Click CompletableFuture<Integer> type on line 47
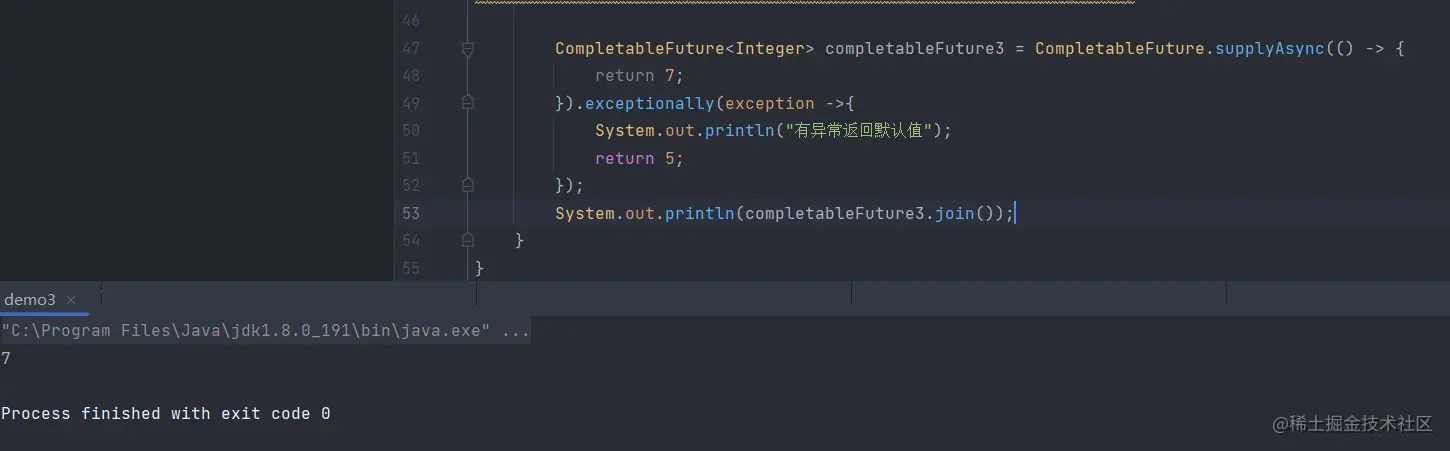The image size is (1450, 451). (685, 48)
